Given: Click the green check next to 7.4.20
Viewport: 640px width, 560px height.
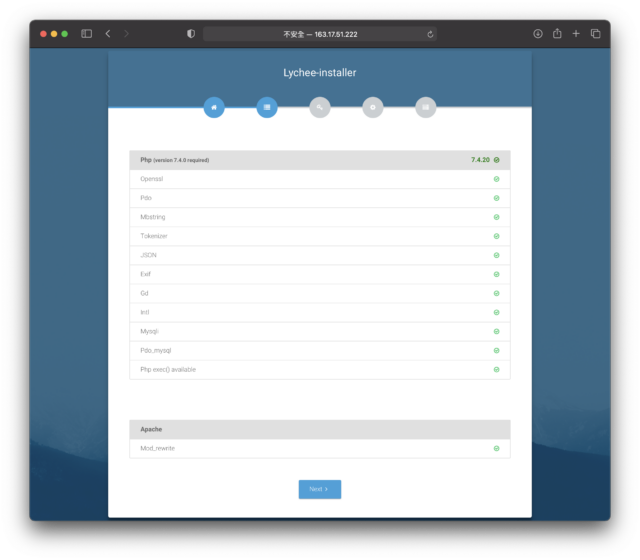Looking at the screenshot, I should pyautogui.click(x=496, y=160).
